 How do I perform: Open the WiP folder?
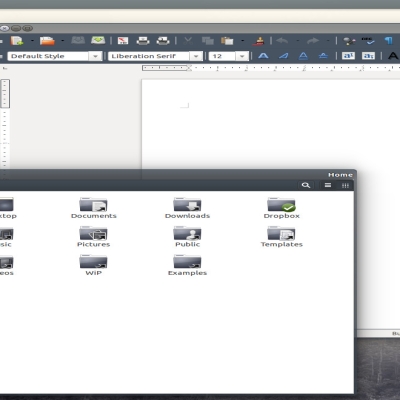(x=93, y=265)
